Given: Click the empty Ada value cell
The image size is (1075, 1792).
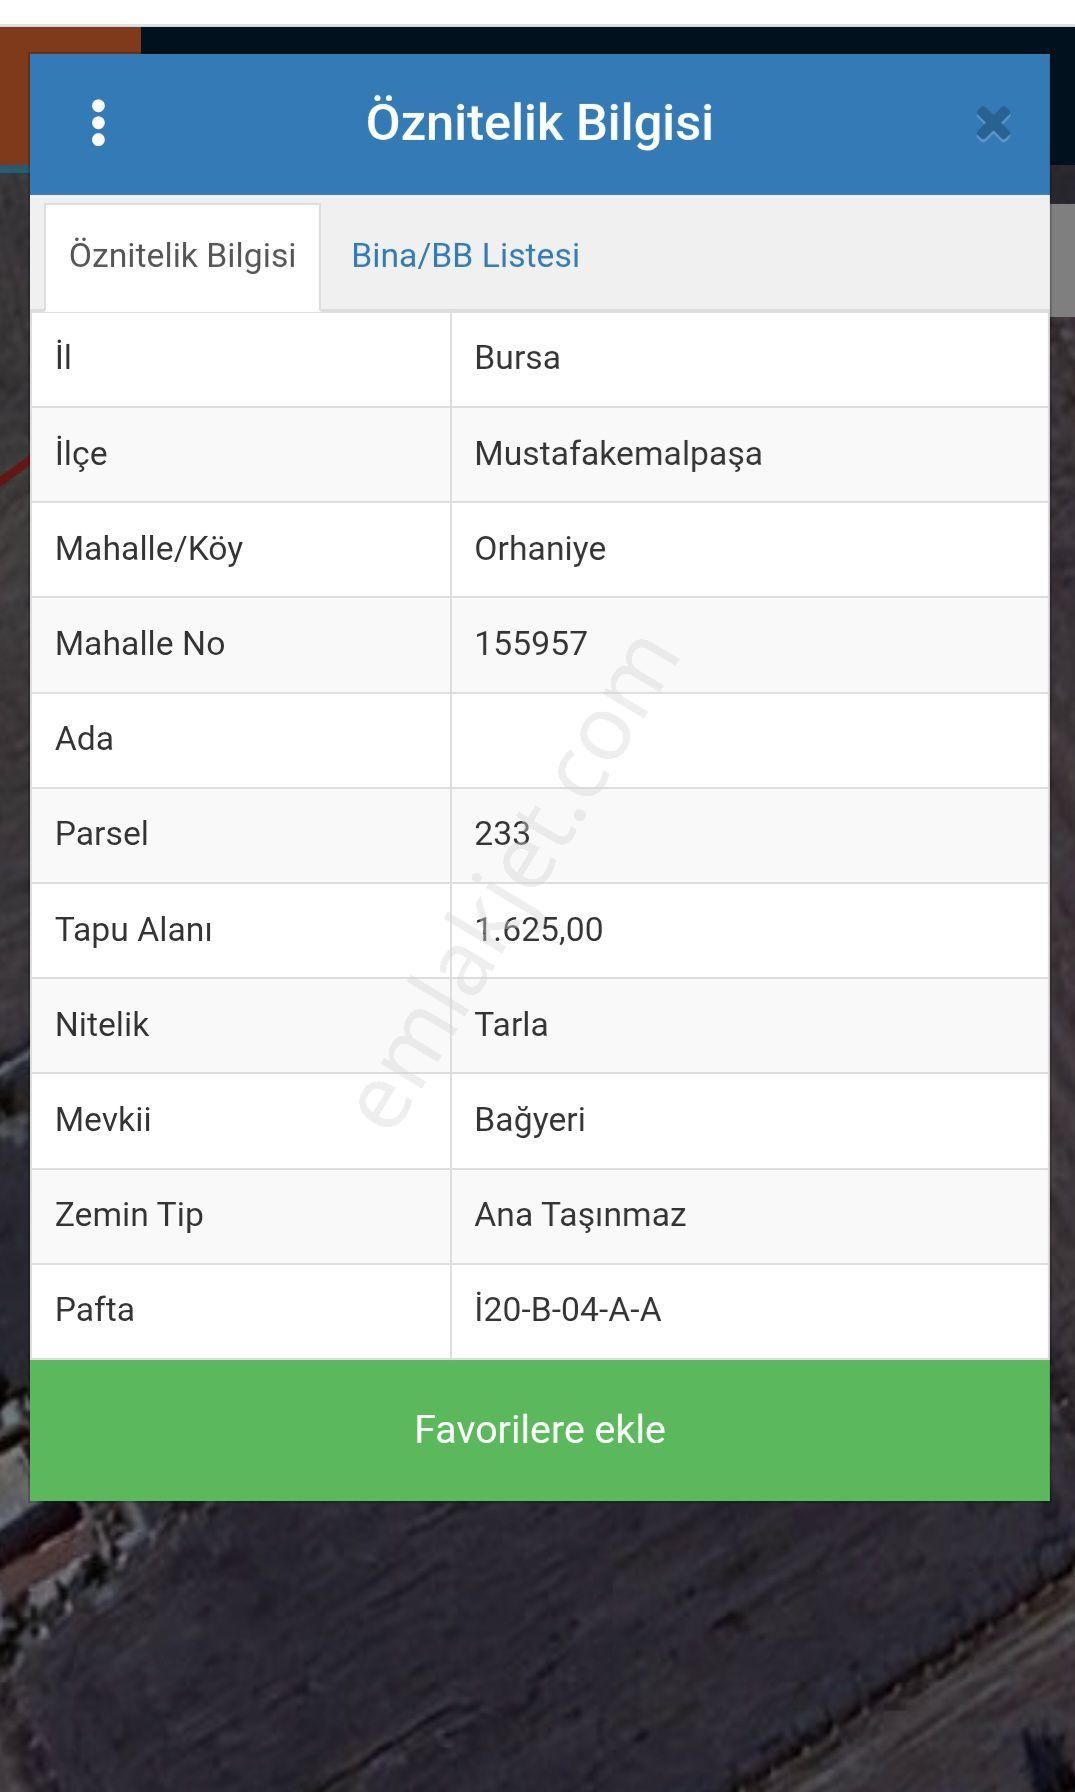Looking at the screenshot, I should click(748, 740).
